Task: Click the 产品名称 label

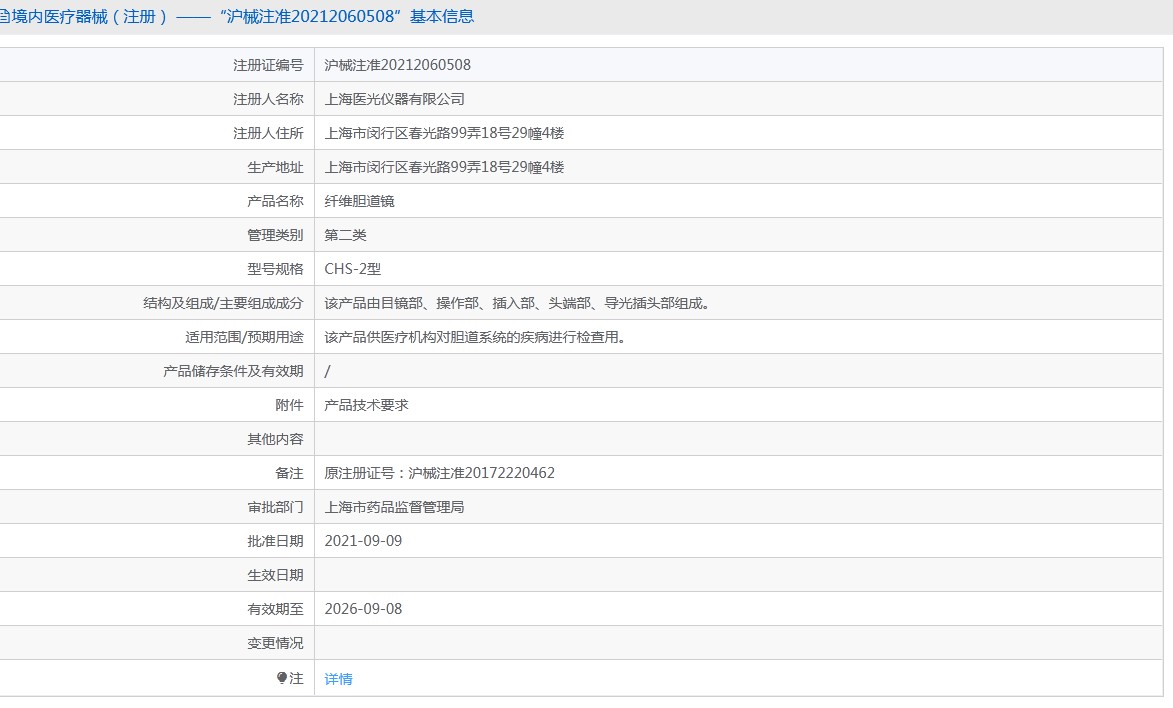Action: [275, 201]
